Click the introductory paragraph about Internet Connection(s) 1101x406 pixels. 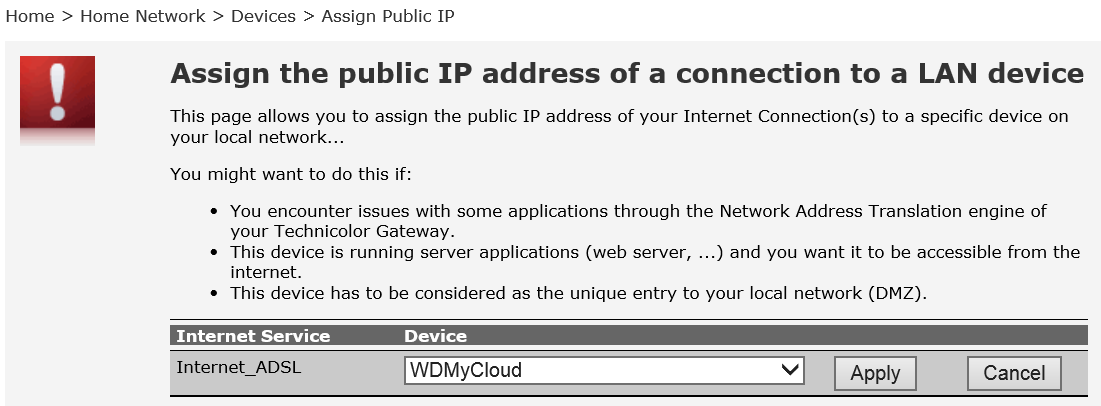click(619, 126)
